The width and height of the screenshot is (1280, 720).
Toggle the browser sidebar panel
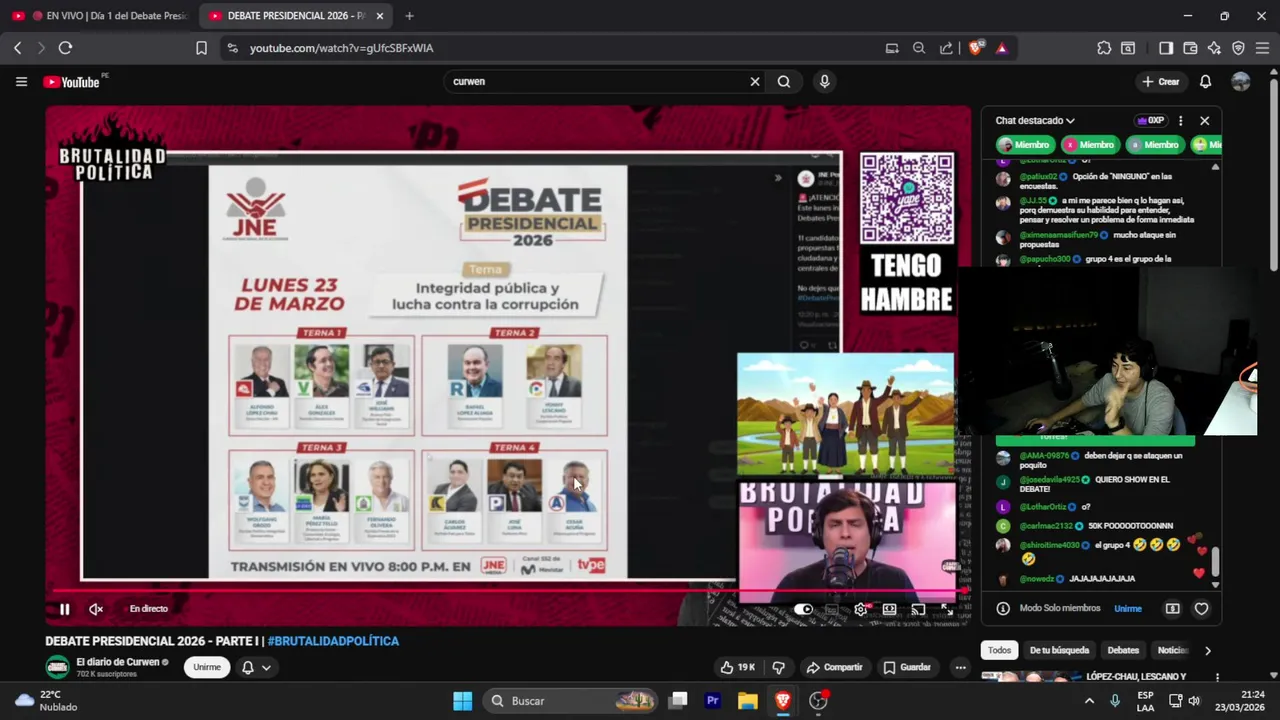pyautogui.click(x=1166, y=48)
